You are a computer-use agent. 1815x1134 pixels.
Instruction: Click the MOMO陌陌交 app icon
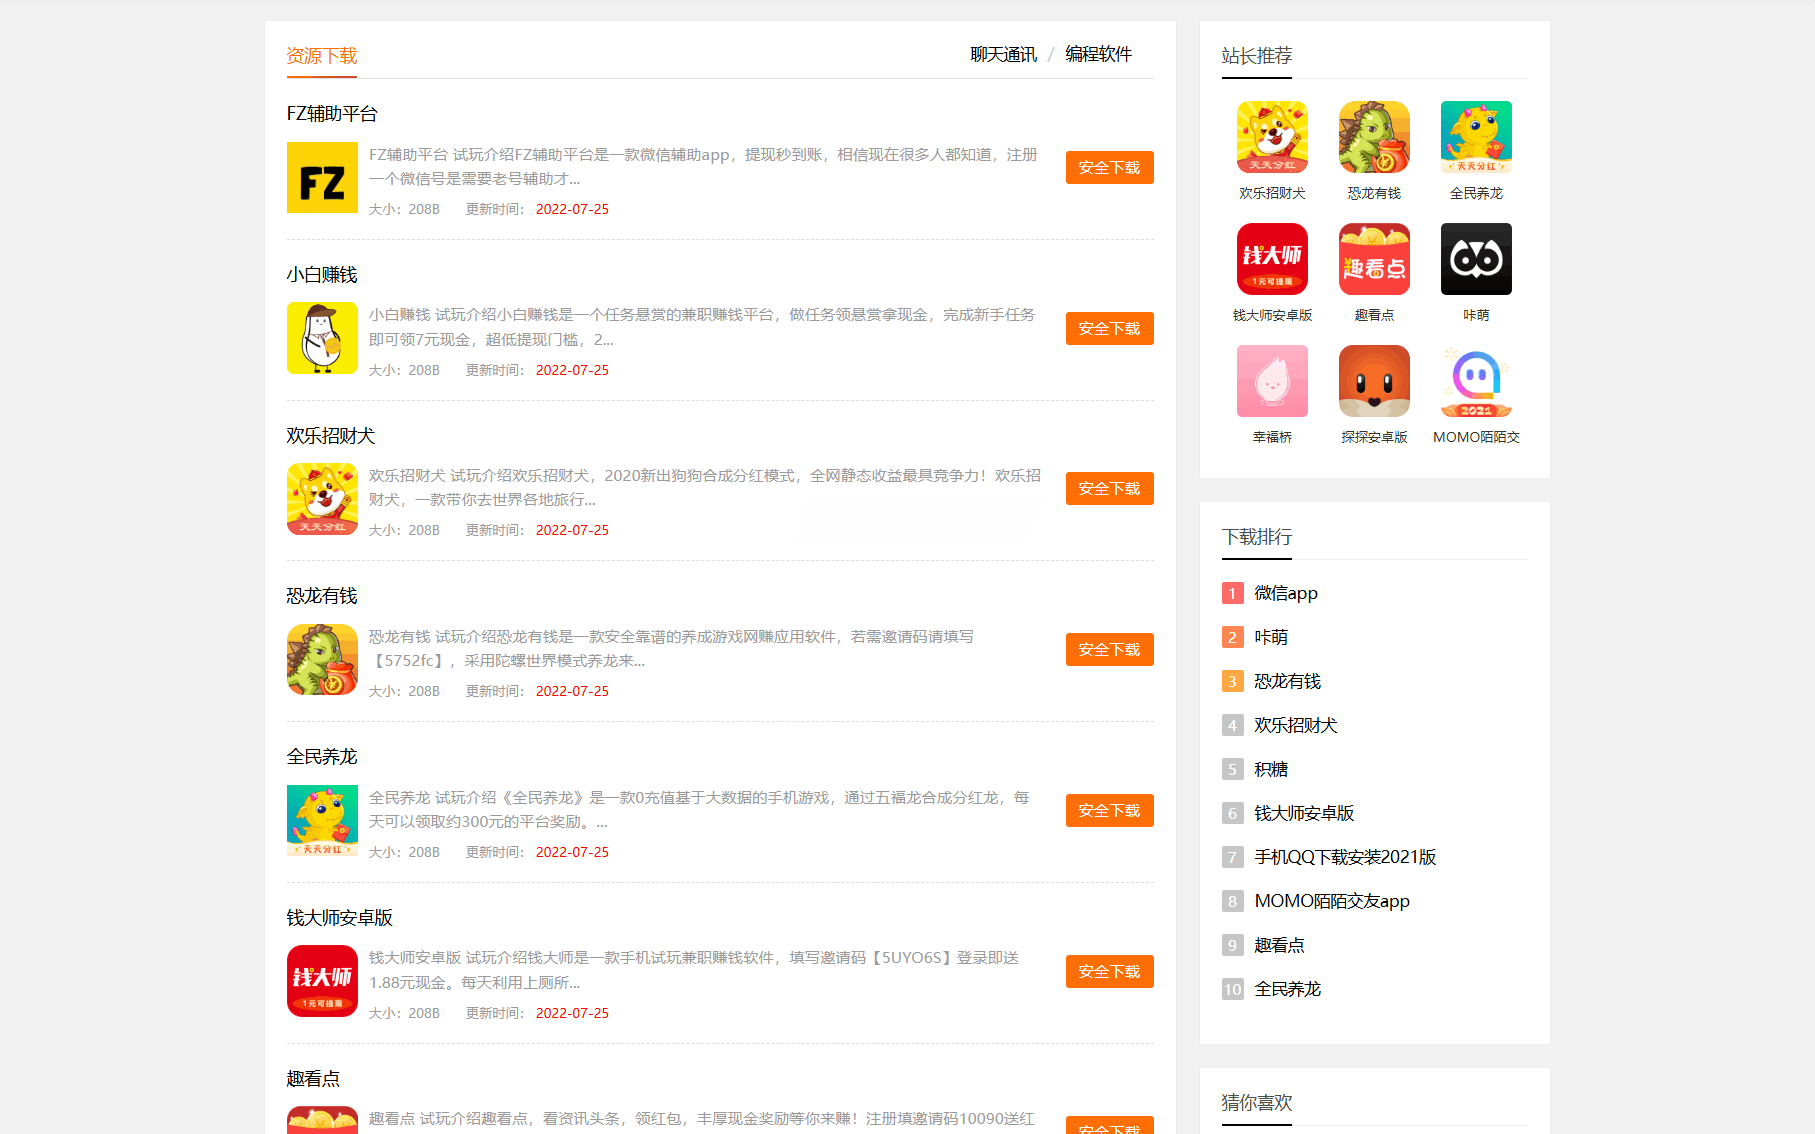[1475, 381]
